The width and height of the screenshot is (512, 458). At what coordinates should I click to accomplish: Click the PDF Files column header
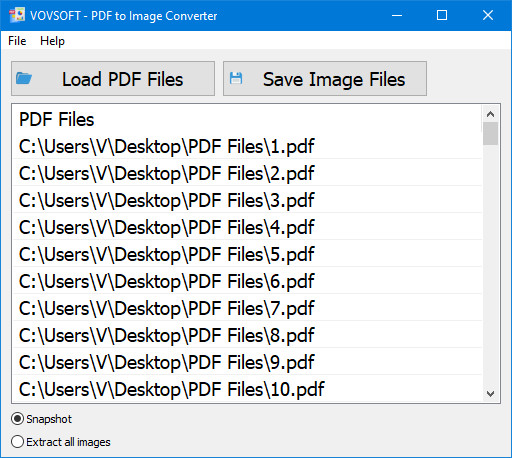click(x=57, y=119)
